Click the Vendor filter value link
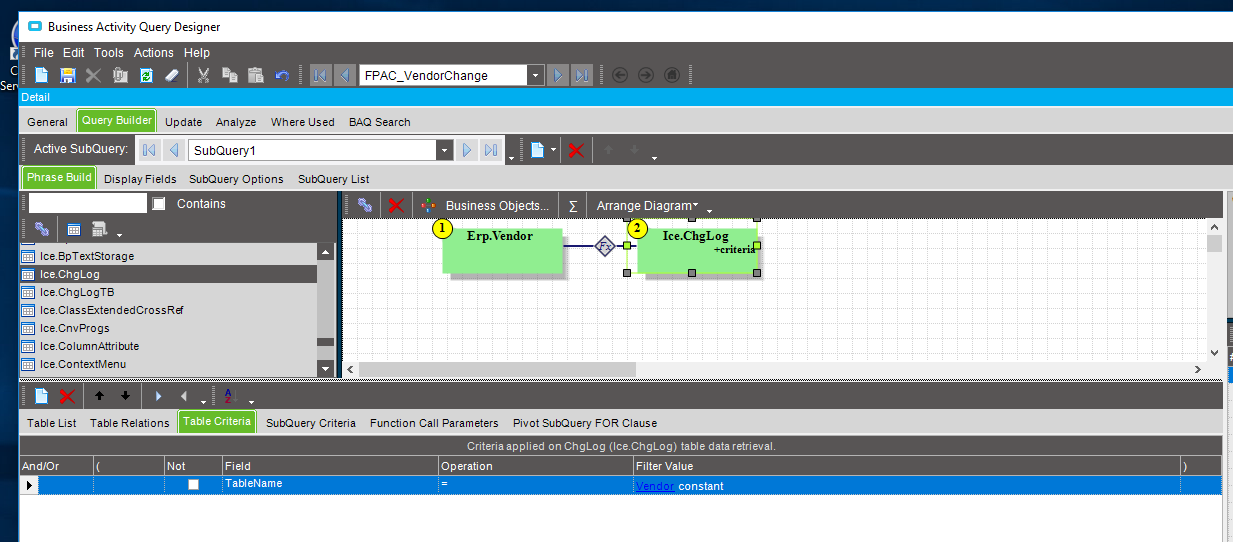 tap(655, 486)
